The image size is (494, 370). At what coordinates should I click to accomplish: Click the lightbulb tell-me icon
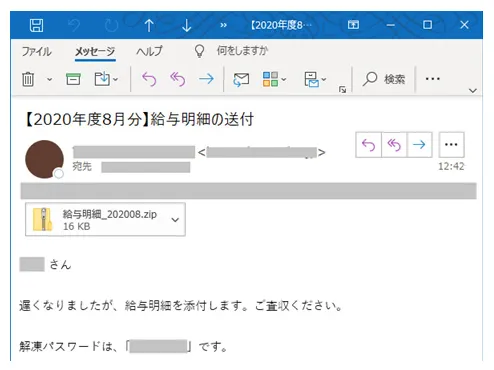pos(199,51)
